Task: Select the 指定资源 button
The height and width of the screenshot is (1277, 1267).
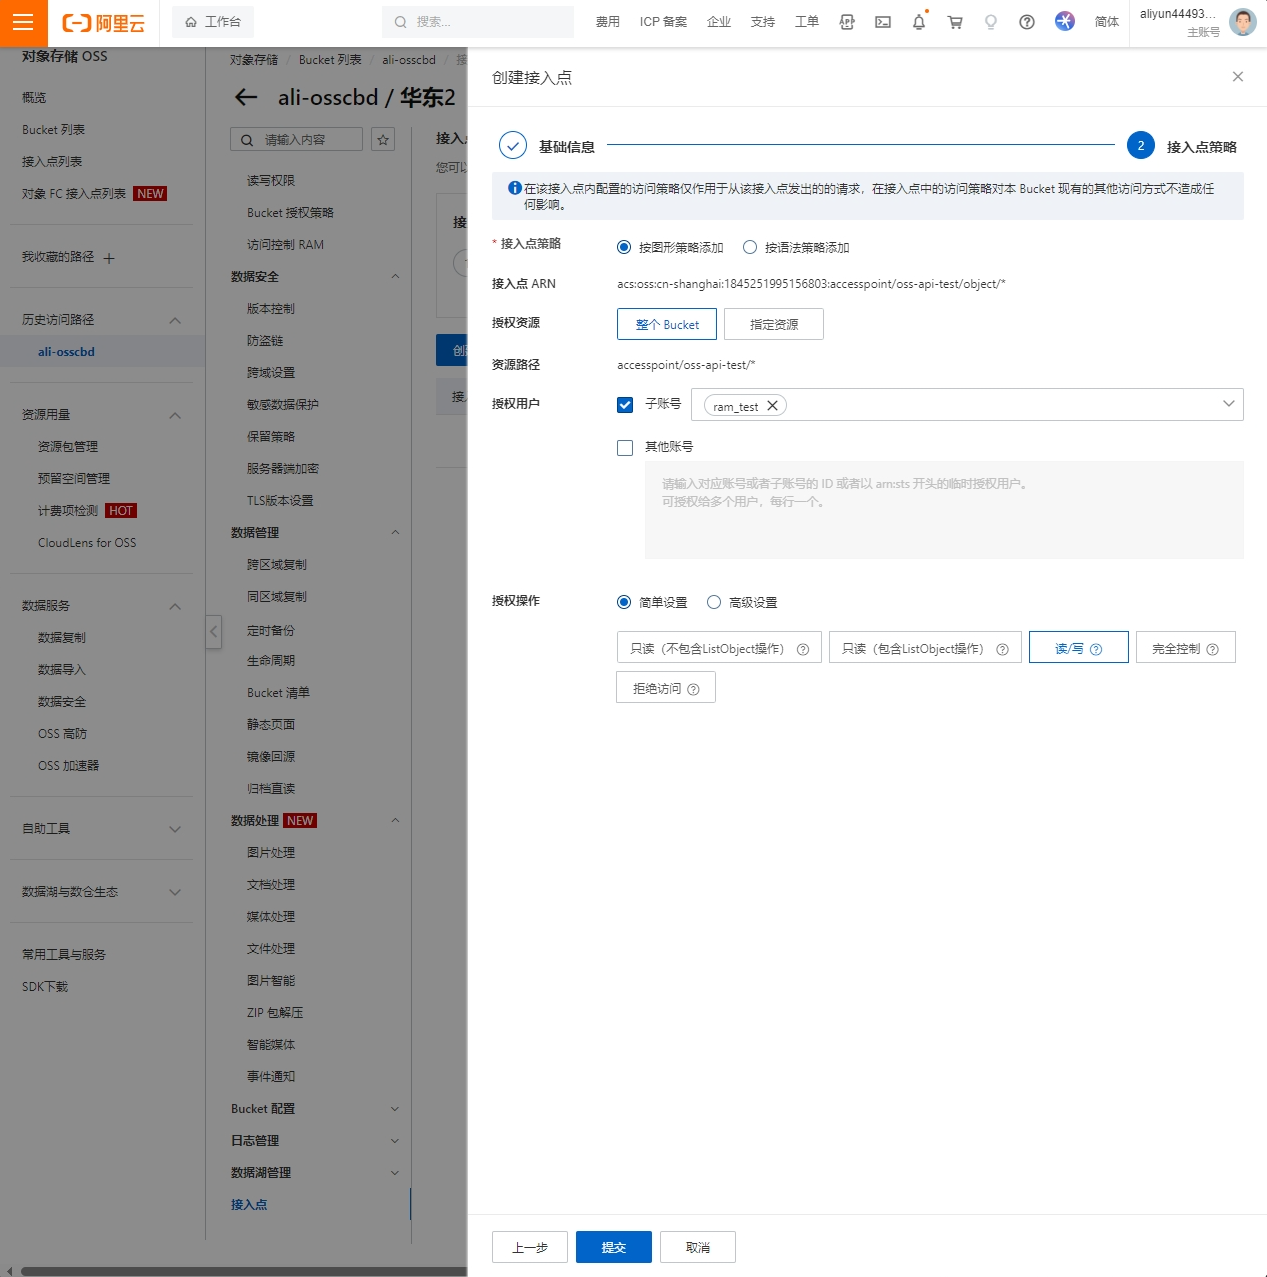Action: (773, 324)
